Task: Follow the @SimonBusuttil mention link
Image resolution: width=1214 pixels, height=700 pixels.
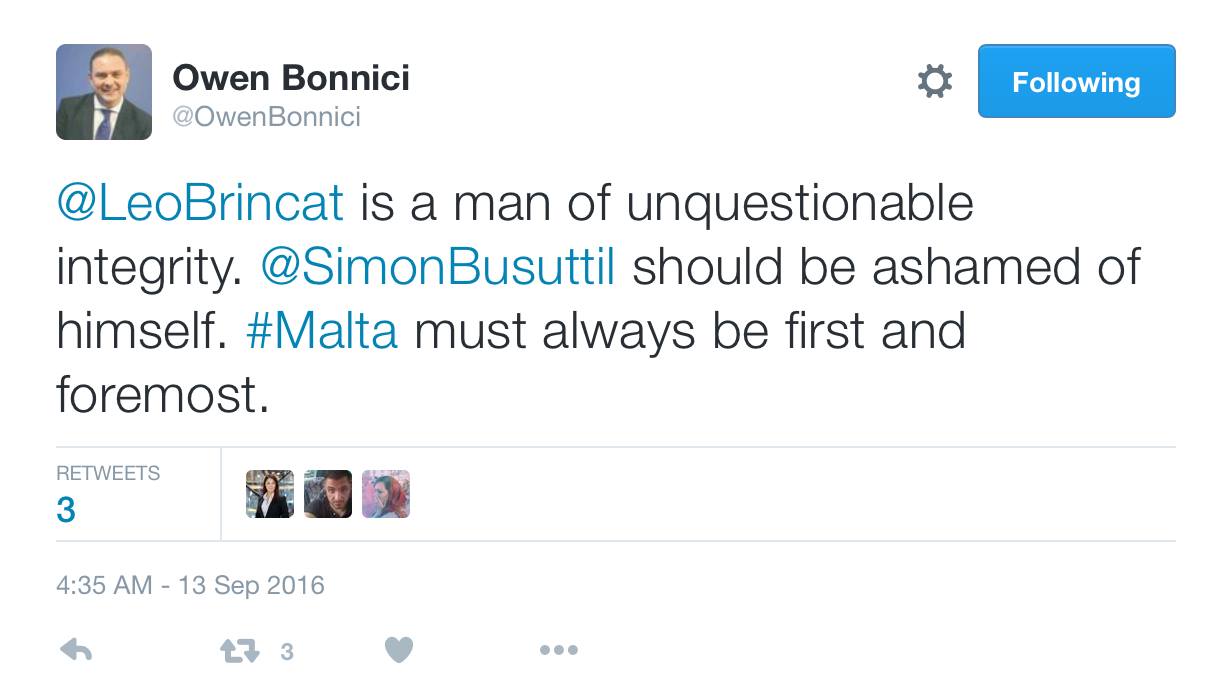Action: pos(437,267)
